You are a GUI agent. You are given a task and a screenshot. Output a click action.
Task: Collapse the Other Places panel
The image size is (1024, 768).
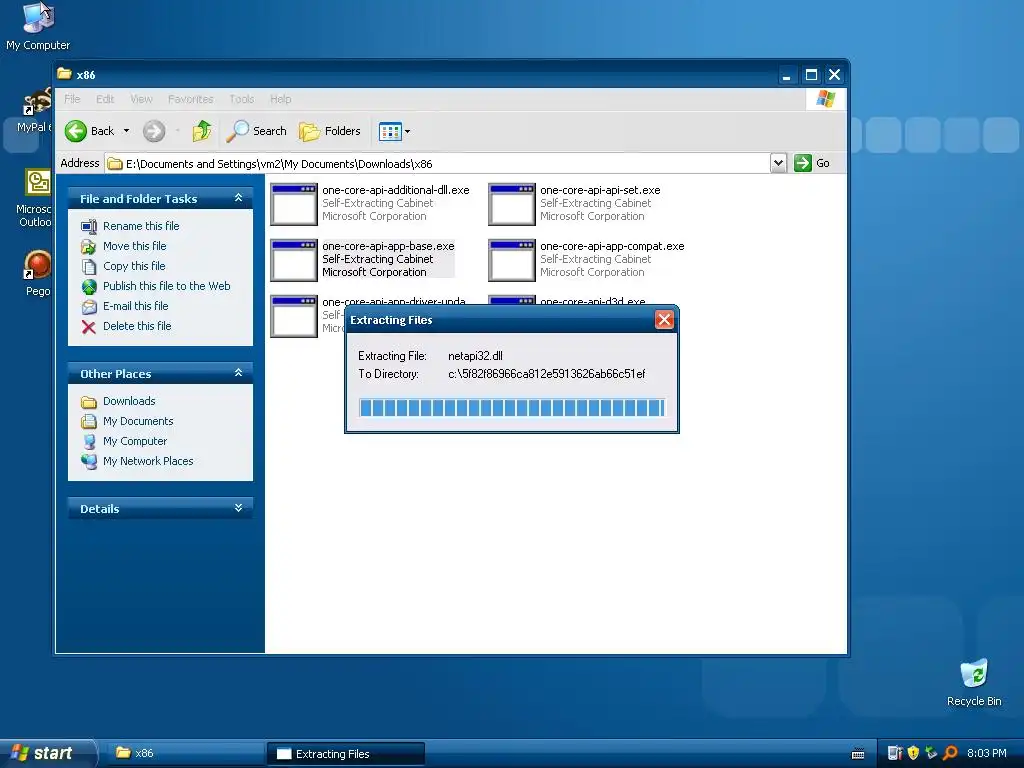238,373
